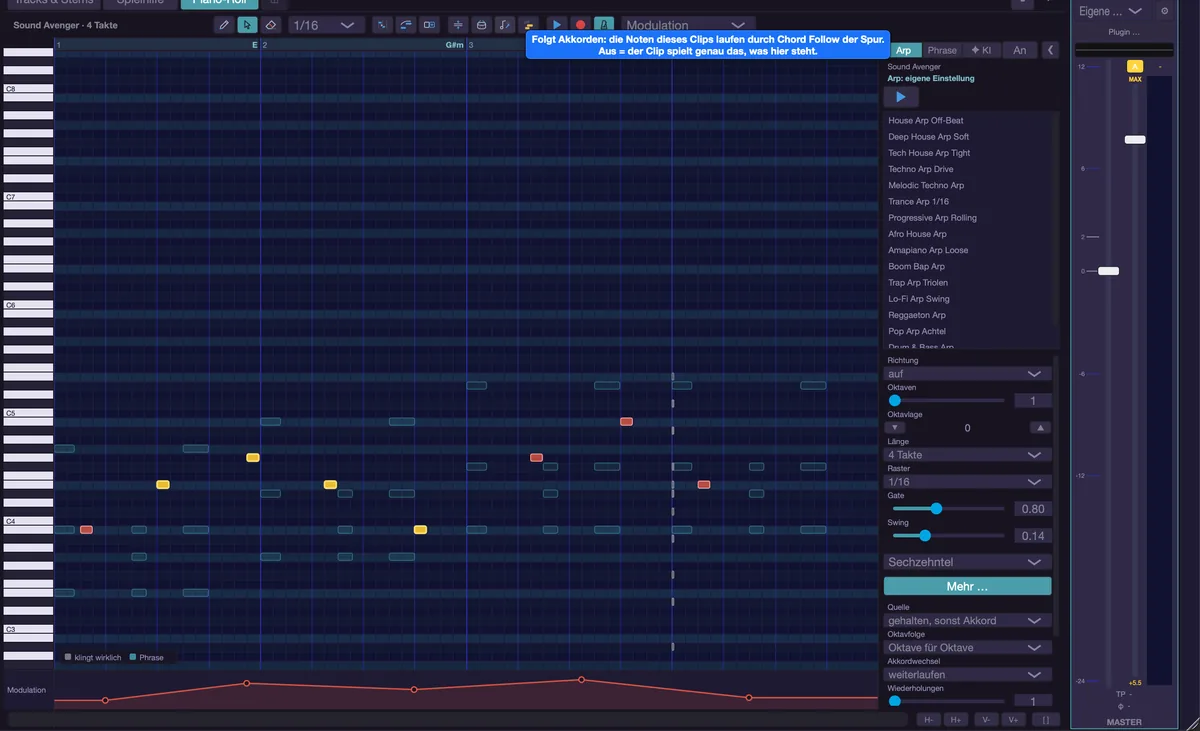The width and height of the screenshot is (1200, 731).
Task: Open the Eigene preset dropdown in mixer
Action: (x=1112, y=11)
